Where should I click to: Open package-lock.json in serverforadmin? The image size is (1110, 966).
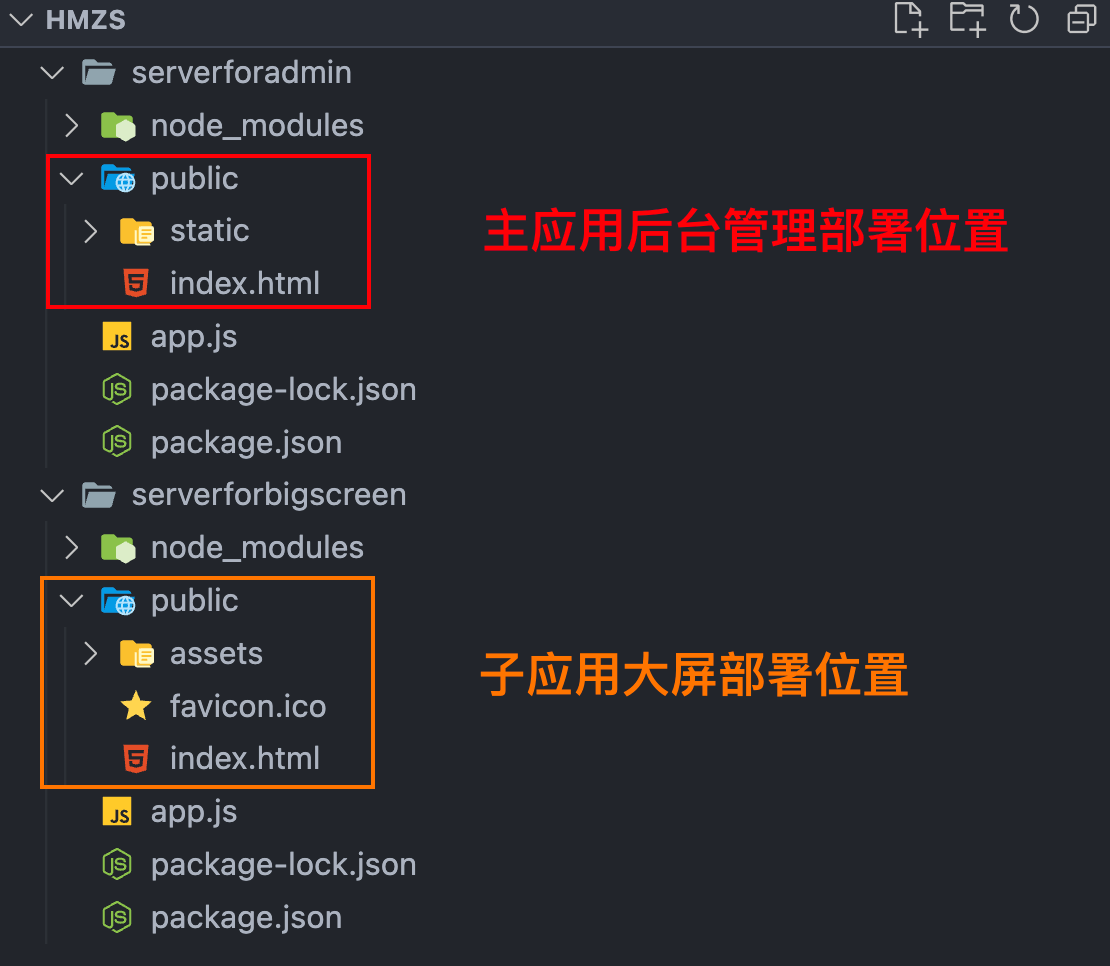(x=283, y=389)
